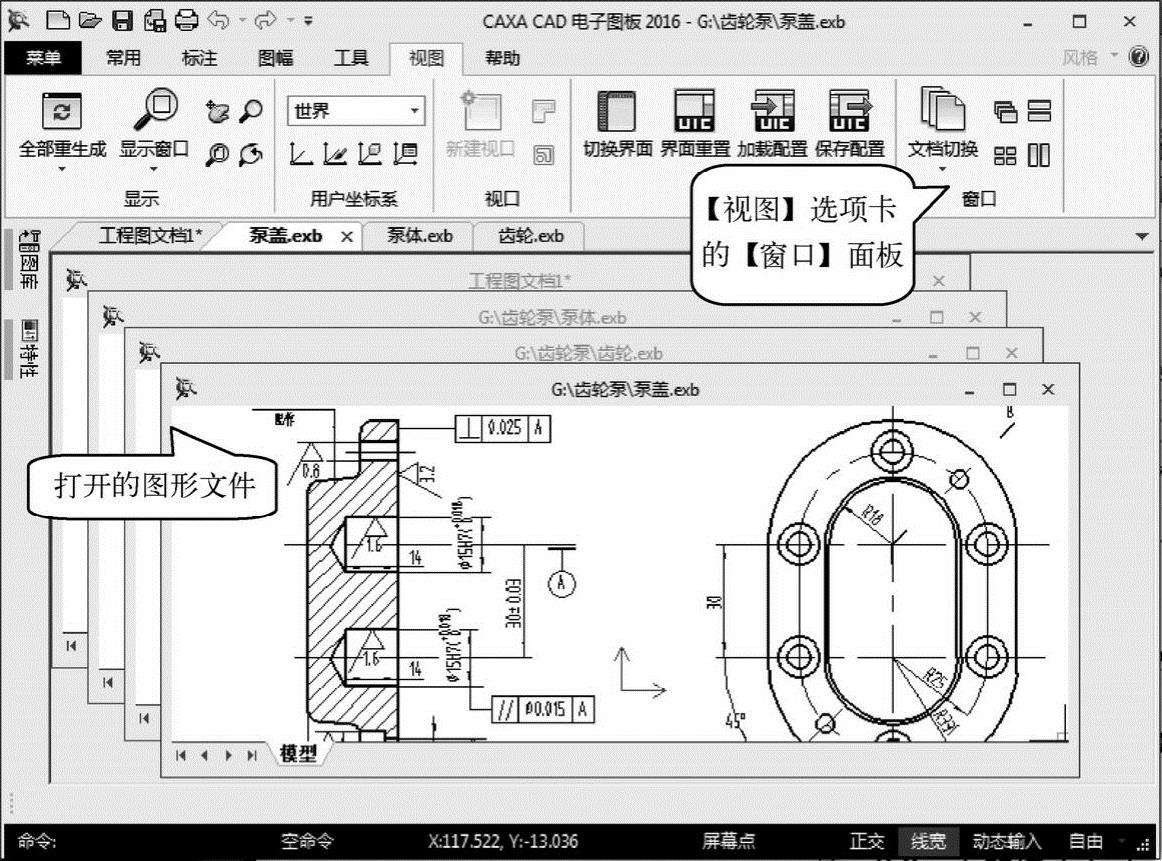Click the vertical tile windows icon
This screenshot has height=861, width=1162.
pos(1039,155)
